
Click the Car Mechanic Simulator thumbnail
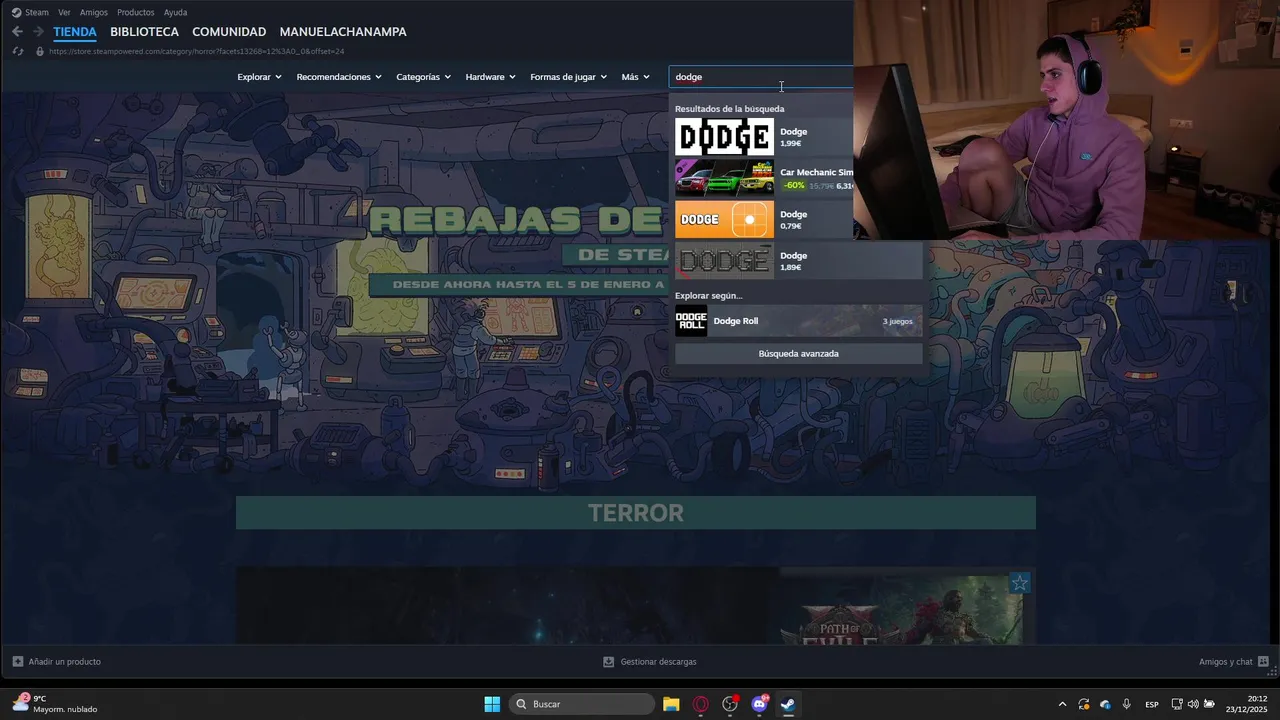tap(724, 178)
